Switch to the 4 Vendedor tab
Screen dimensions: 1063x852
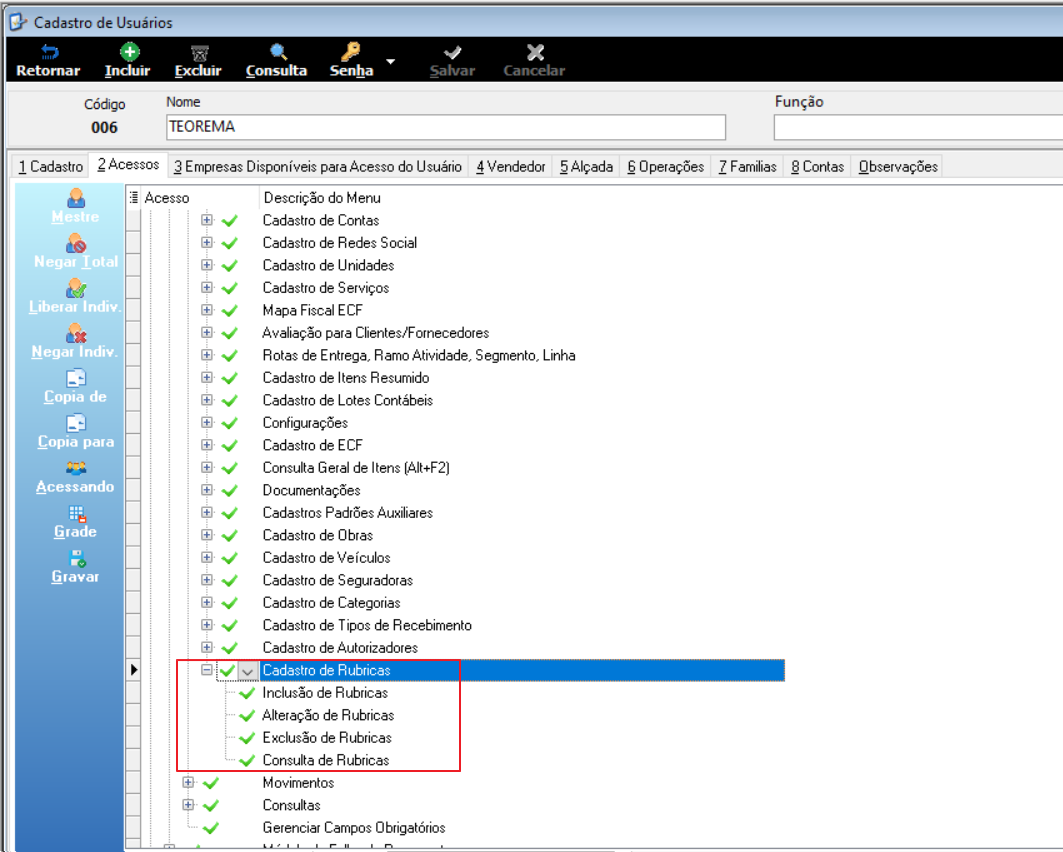[x=510, y=167]
